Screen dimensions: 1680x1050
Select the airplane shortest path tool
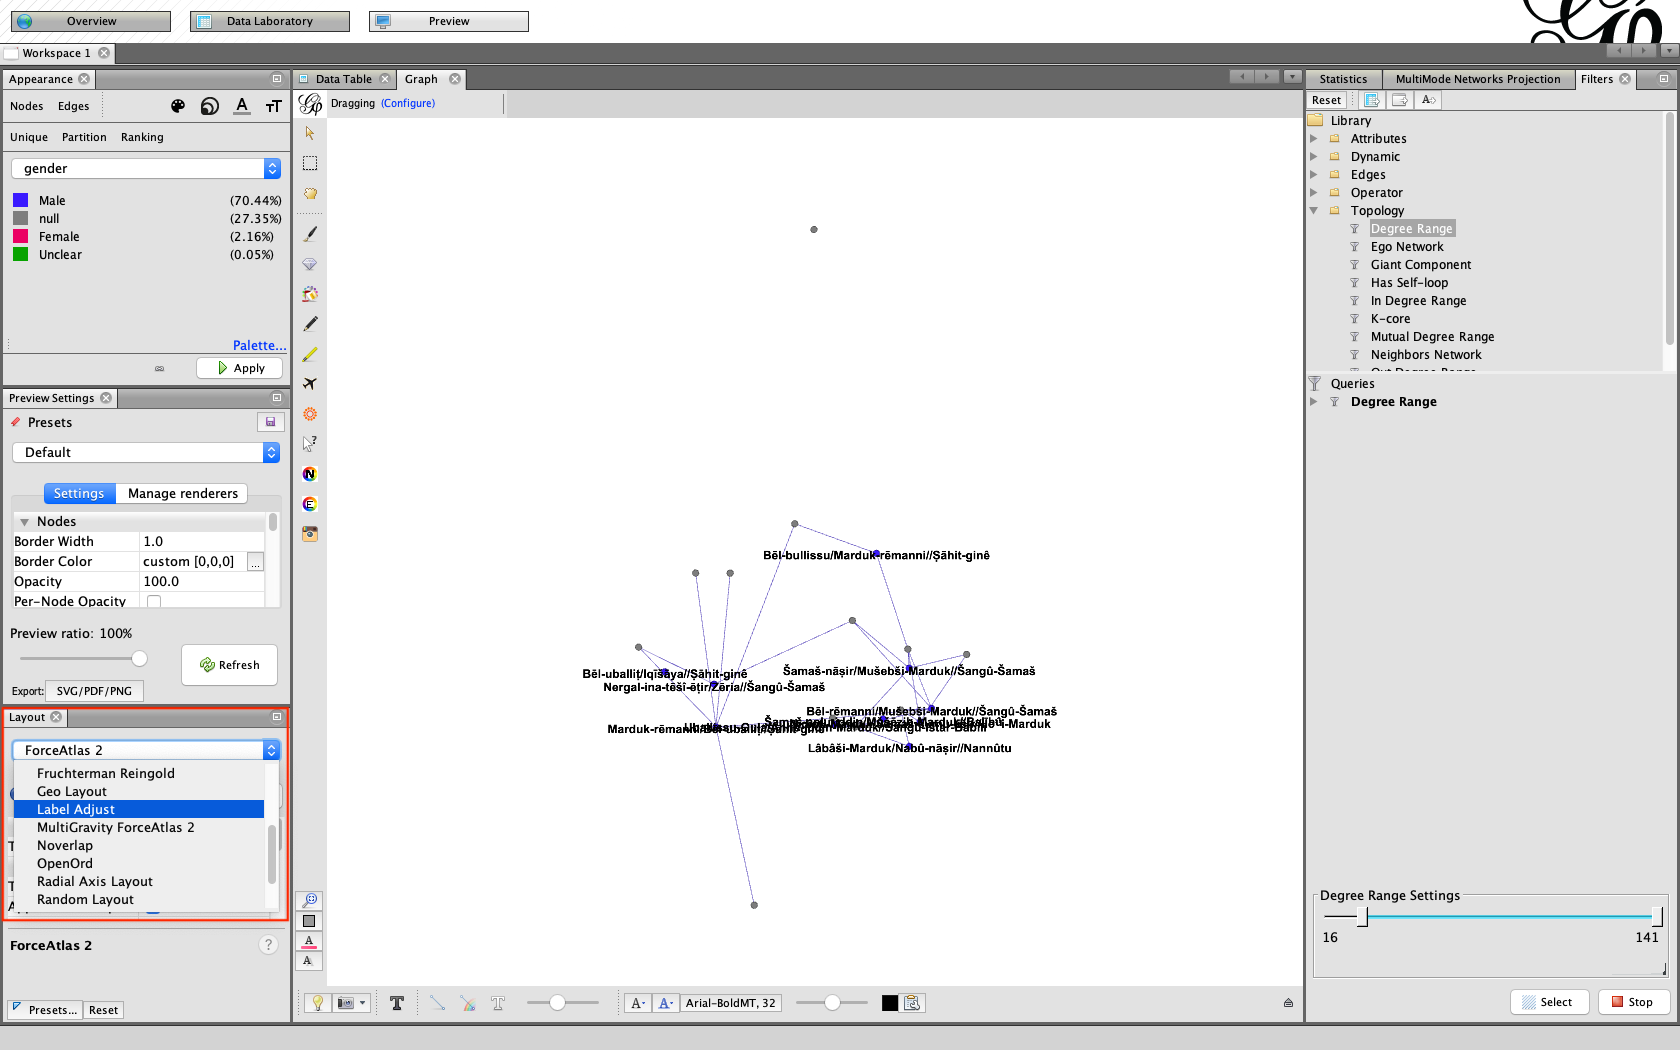click(x=310, y=384)
